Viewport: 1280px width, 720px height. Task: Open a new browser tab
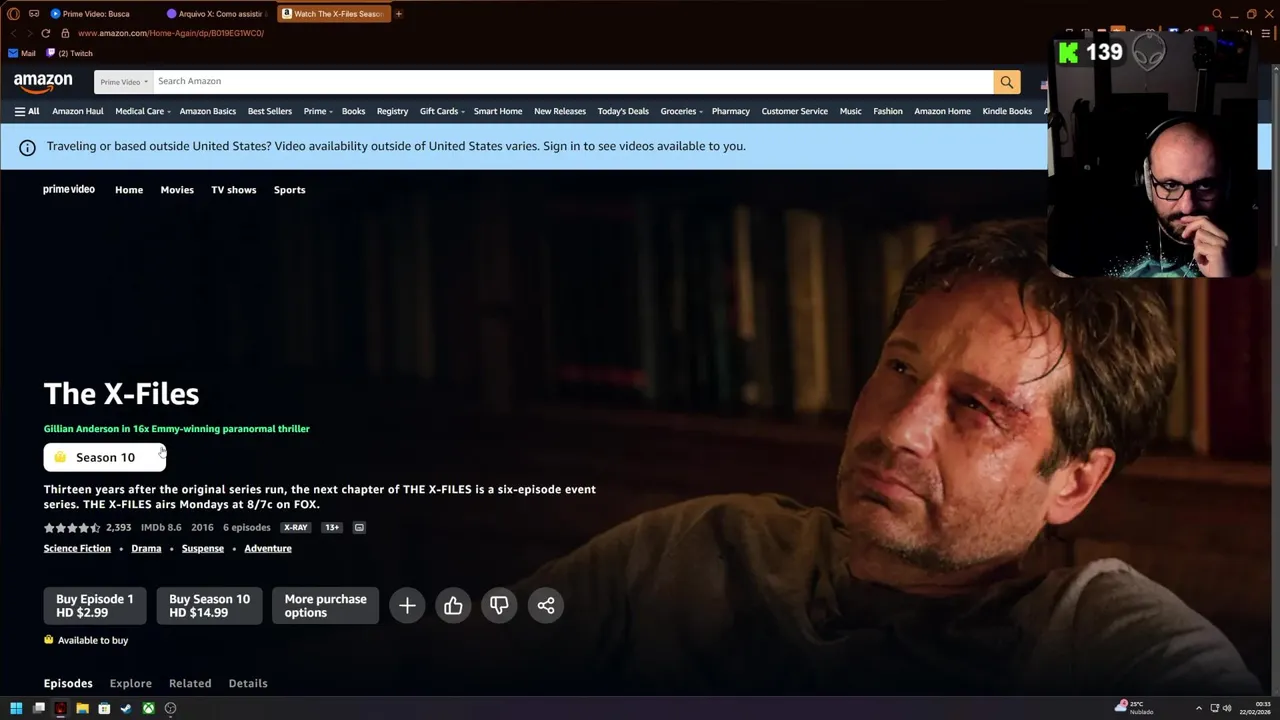[x=399, y=14]
